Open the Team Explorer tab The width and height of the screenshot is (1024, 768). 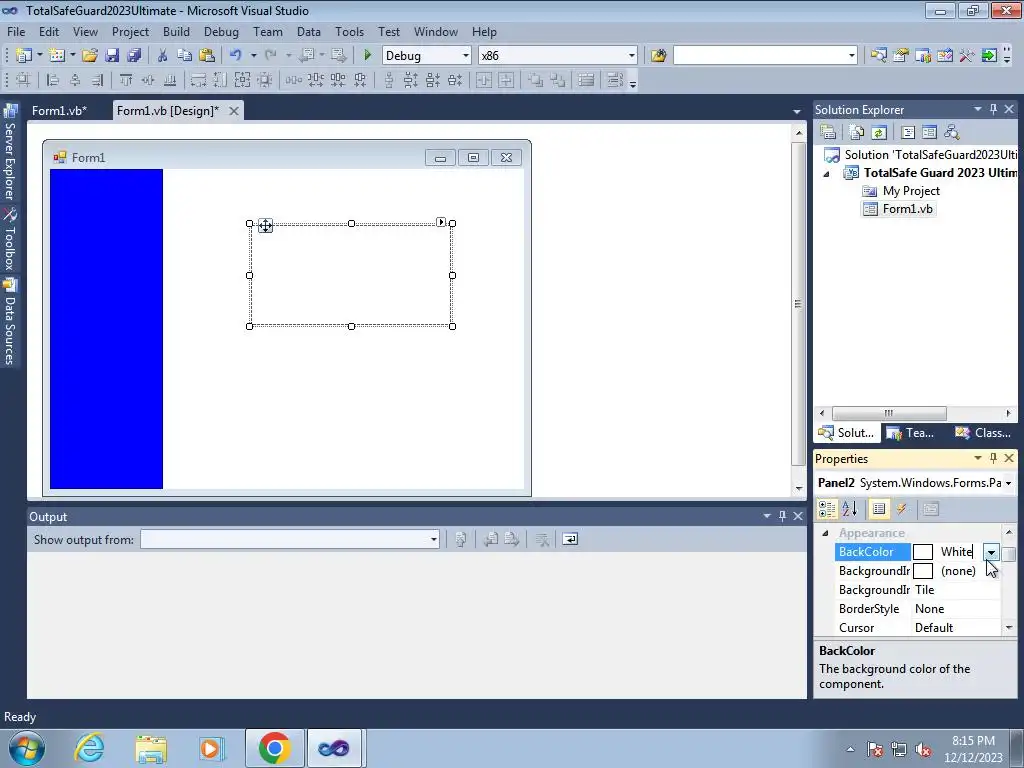(910, 432)
